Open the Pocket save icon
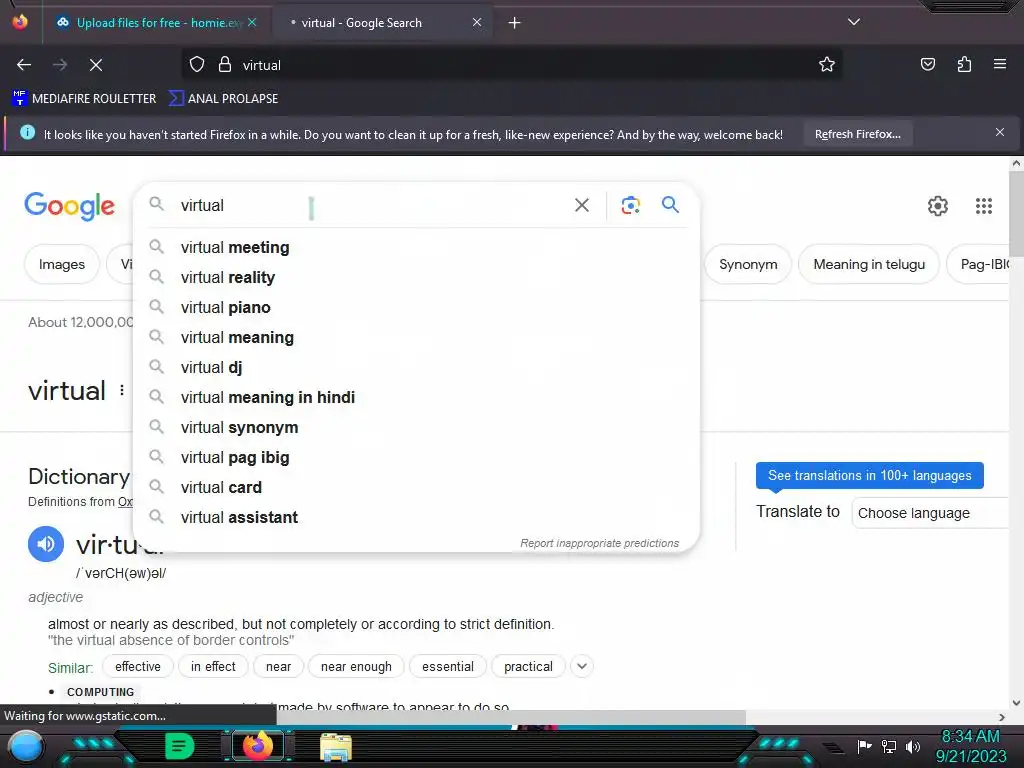This screenshot has width=1024, height=768. 927,65
